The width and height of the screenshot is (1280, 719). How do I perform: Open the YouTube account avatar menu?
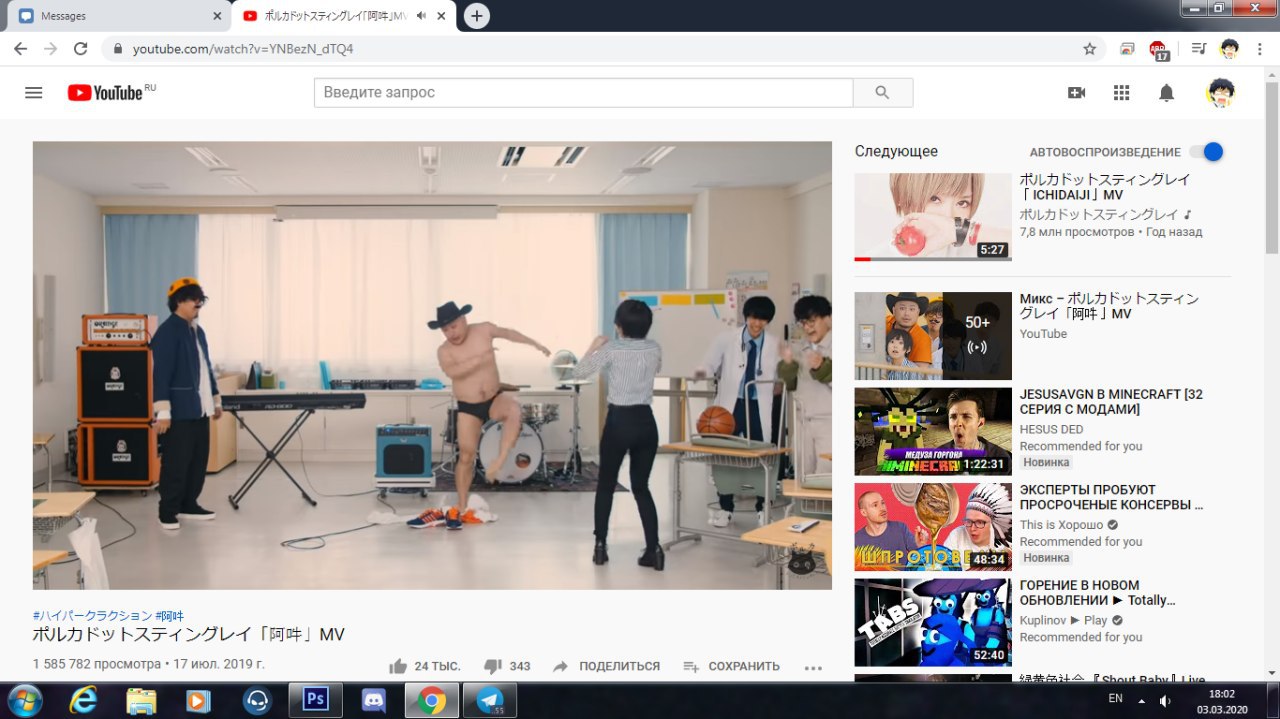coord(1220,92)
